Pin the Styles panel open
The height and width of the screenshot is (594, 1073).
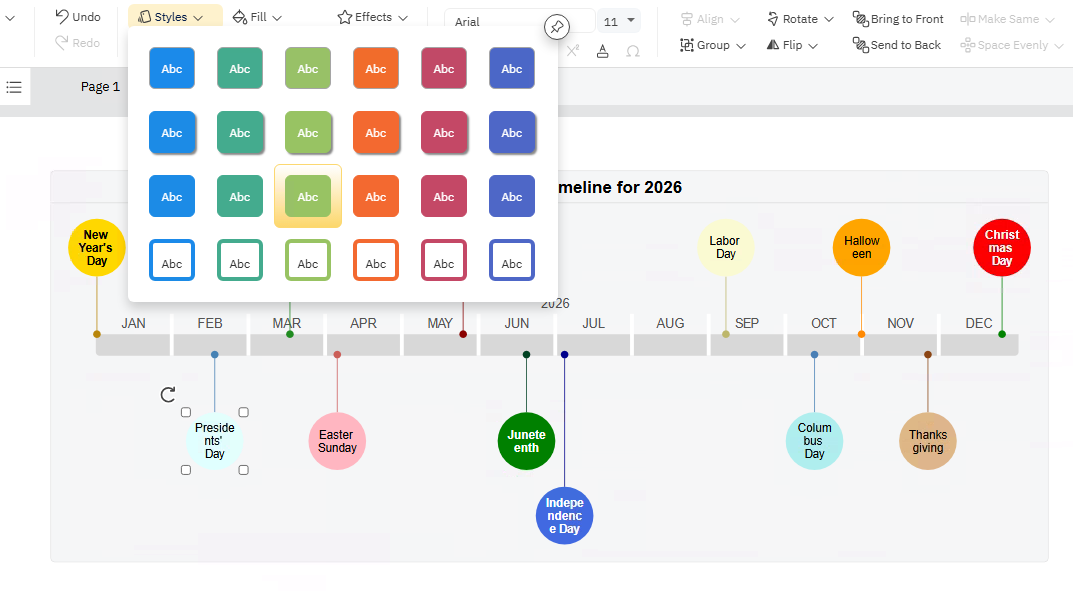[x=557, y=27]
